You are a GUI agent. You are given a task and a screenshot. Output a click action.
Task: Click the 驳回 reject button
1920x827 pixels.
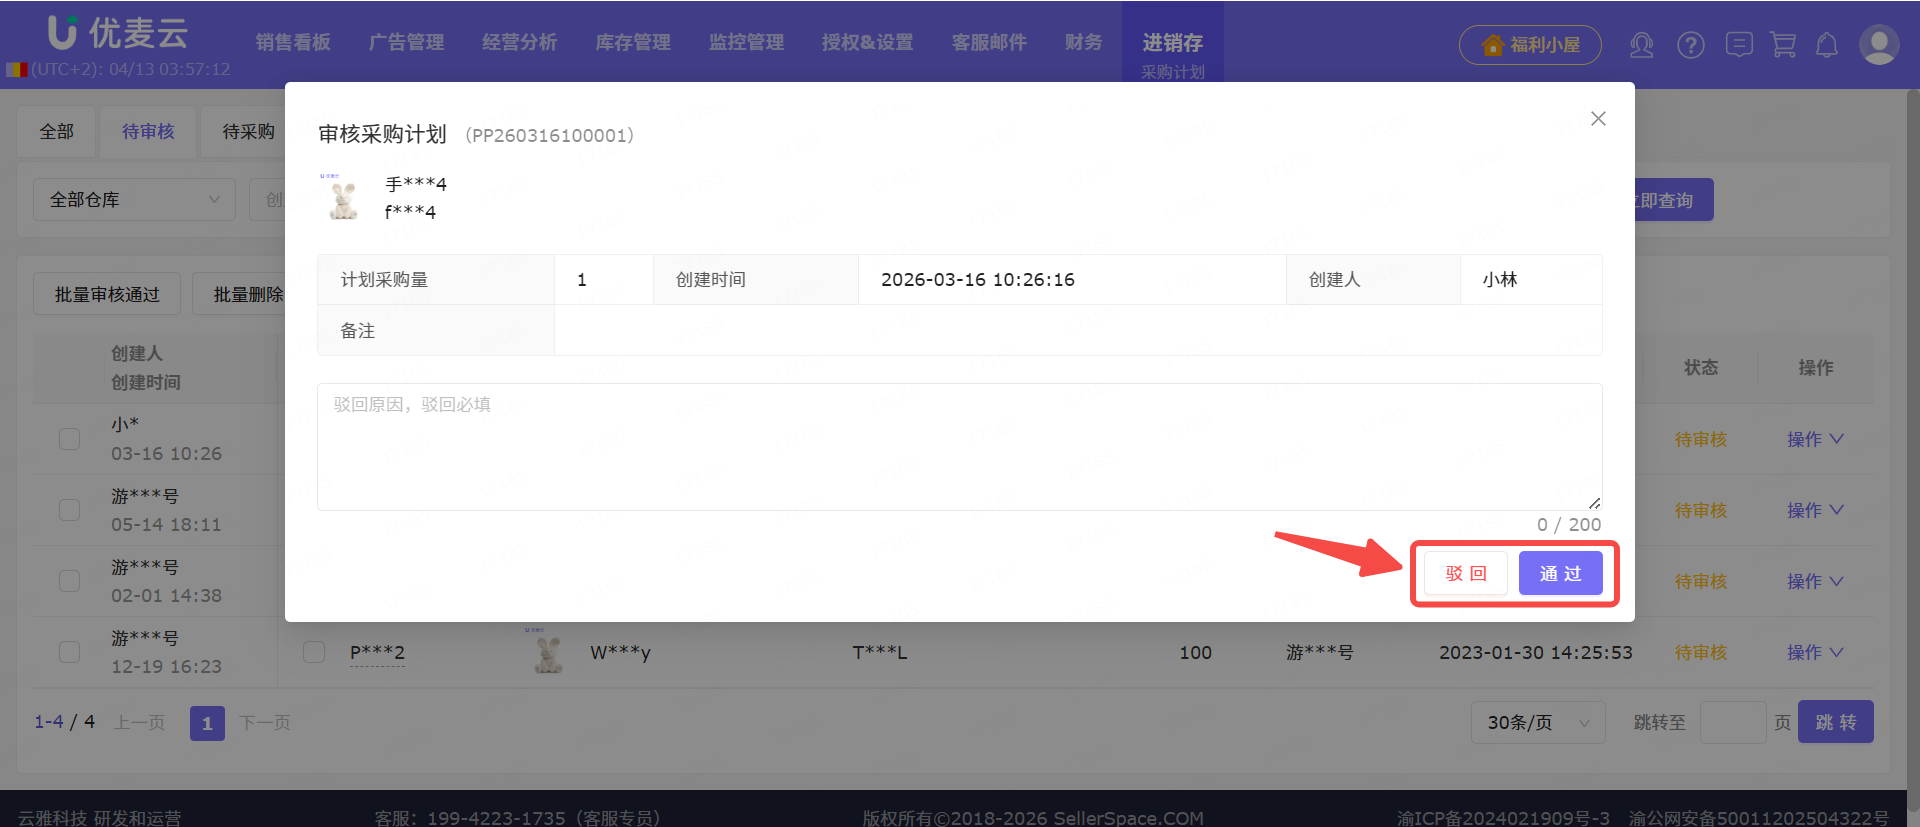(1466, 574)
